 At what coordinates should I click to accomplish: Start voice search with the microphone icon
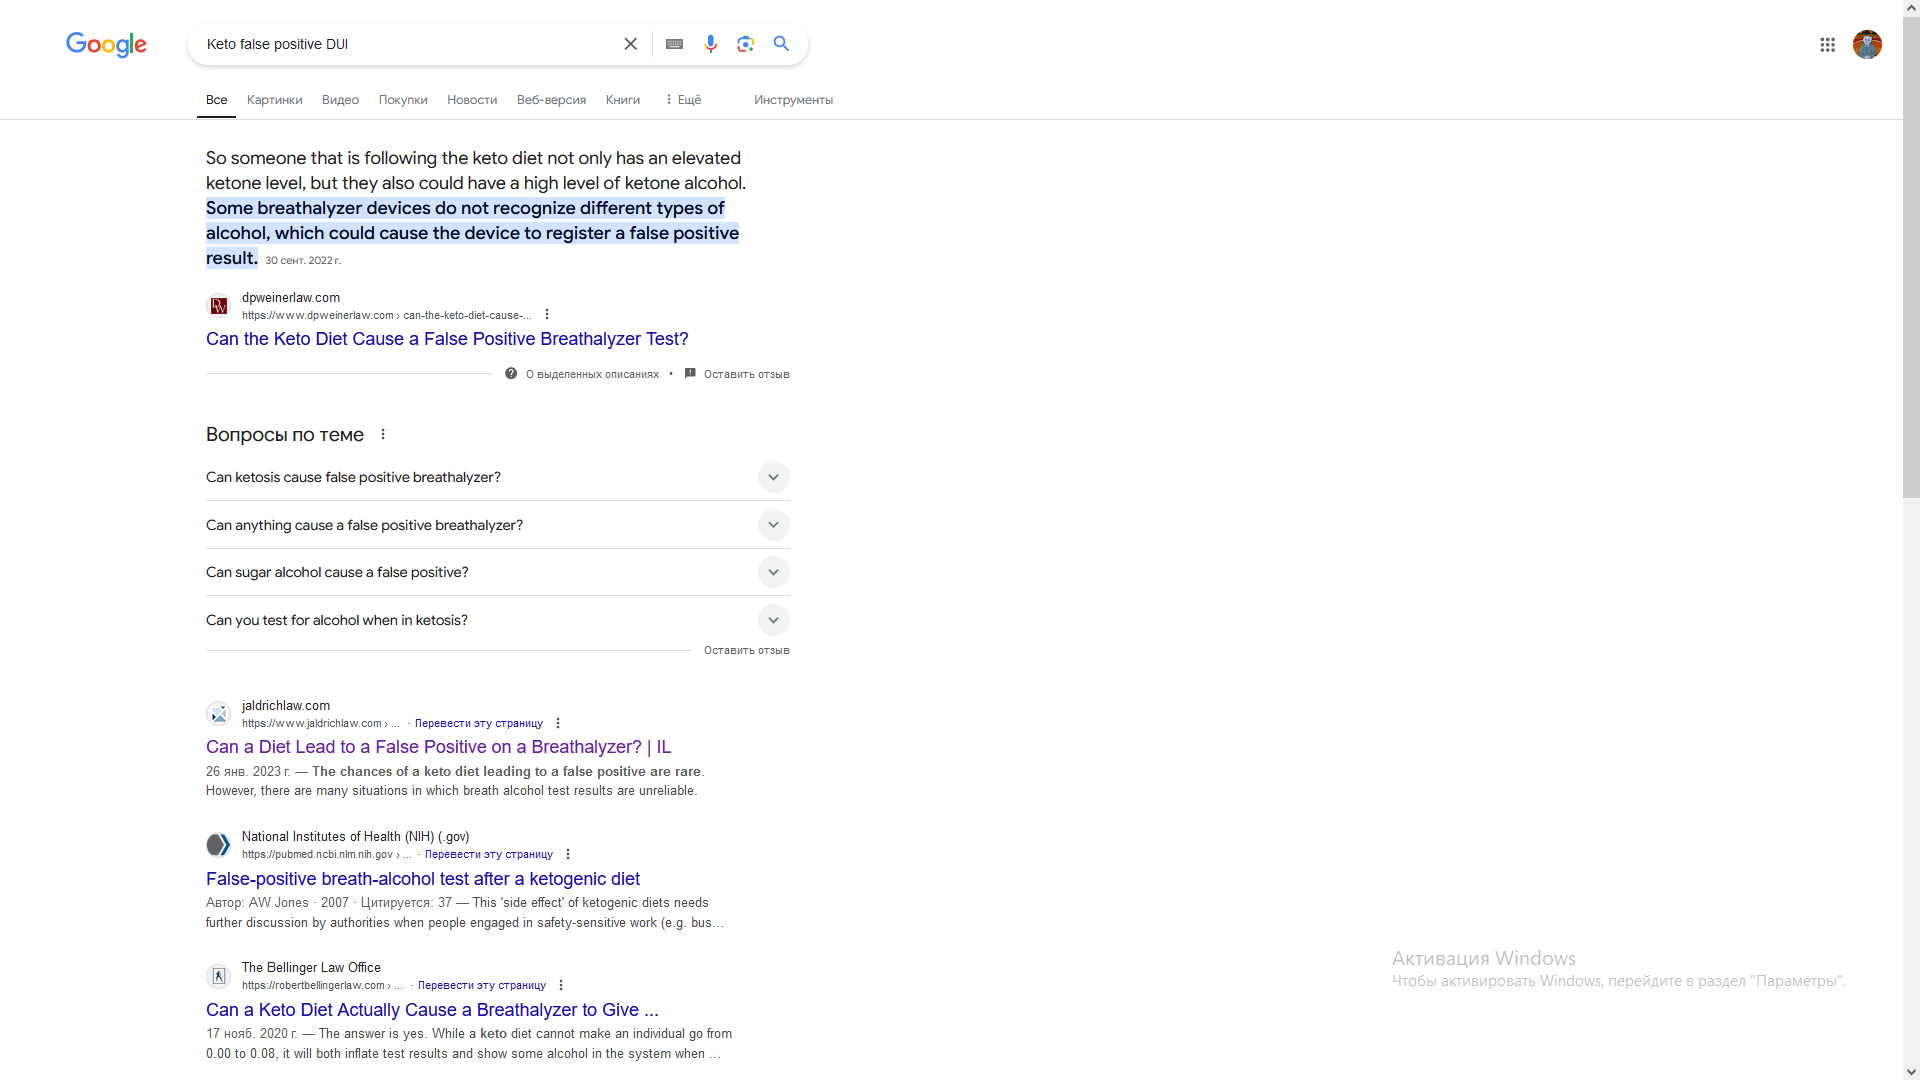click(711, 44)
